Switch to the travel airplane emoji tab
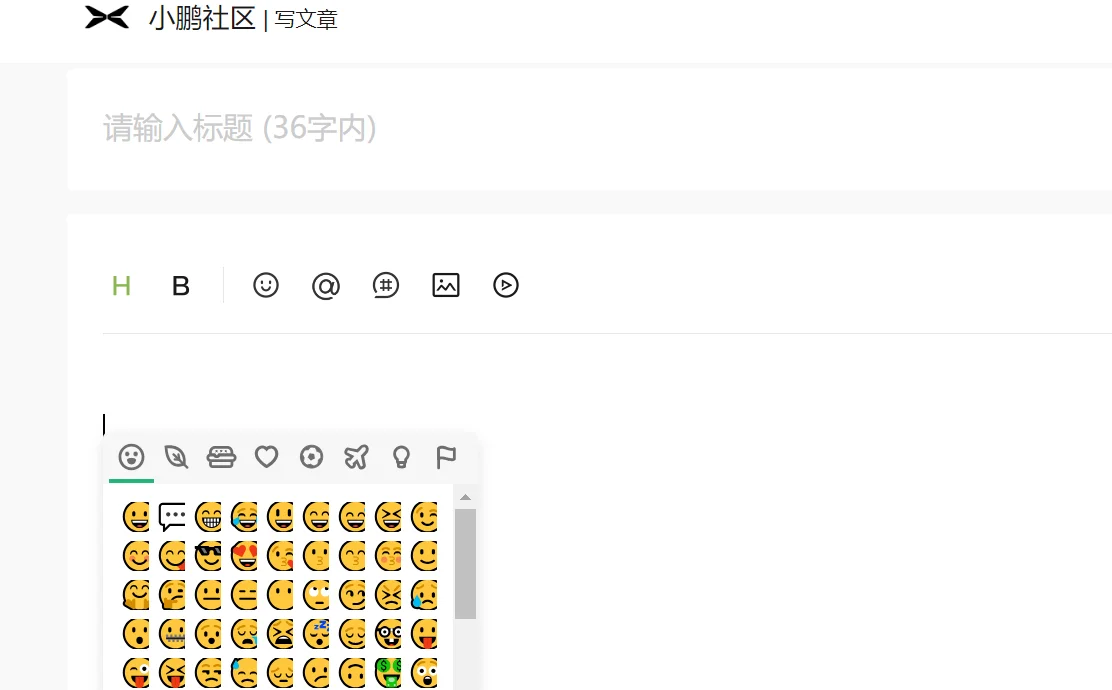The height and width of the screenshot is (690, 1112). 356,457
